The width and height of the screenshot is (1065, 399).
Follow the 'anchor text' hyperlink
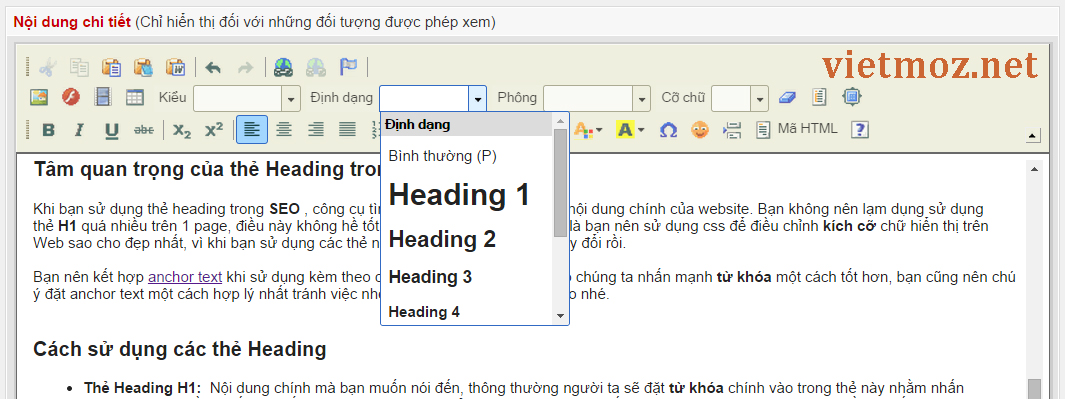(x=185, y=277)
